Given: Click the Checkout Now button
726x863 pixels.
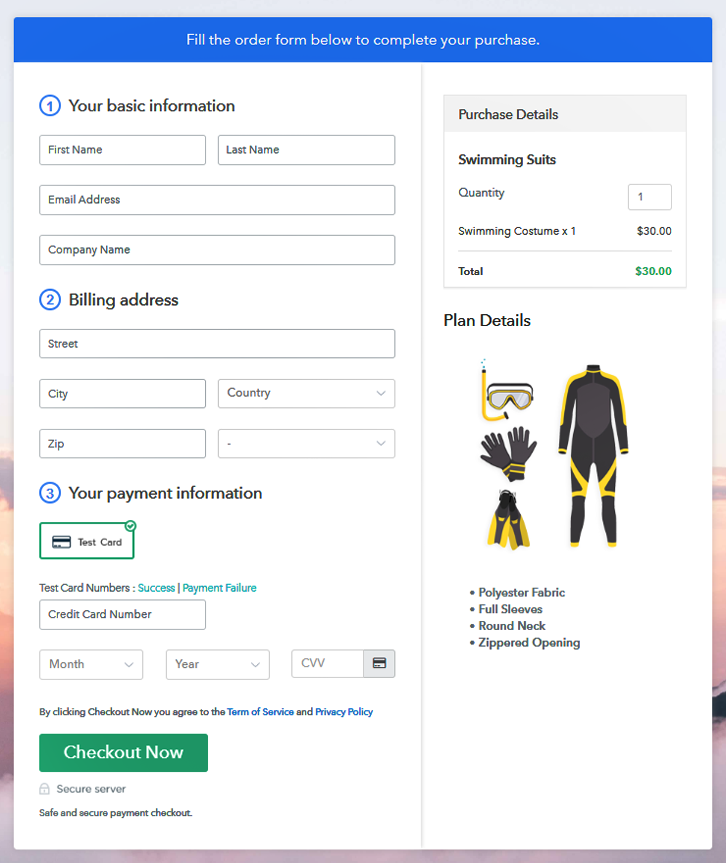Looking at the screenshot, I should (123, 752).
